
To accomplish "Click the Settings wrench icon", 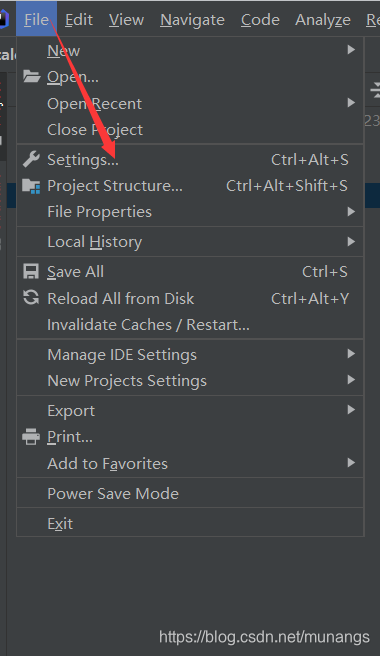I will click(31, 159).
